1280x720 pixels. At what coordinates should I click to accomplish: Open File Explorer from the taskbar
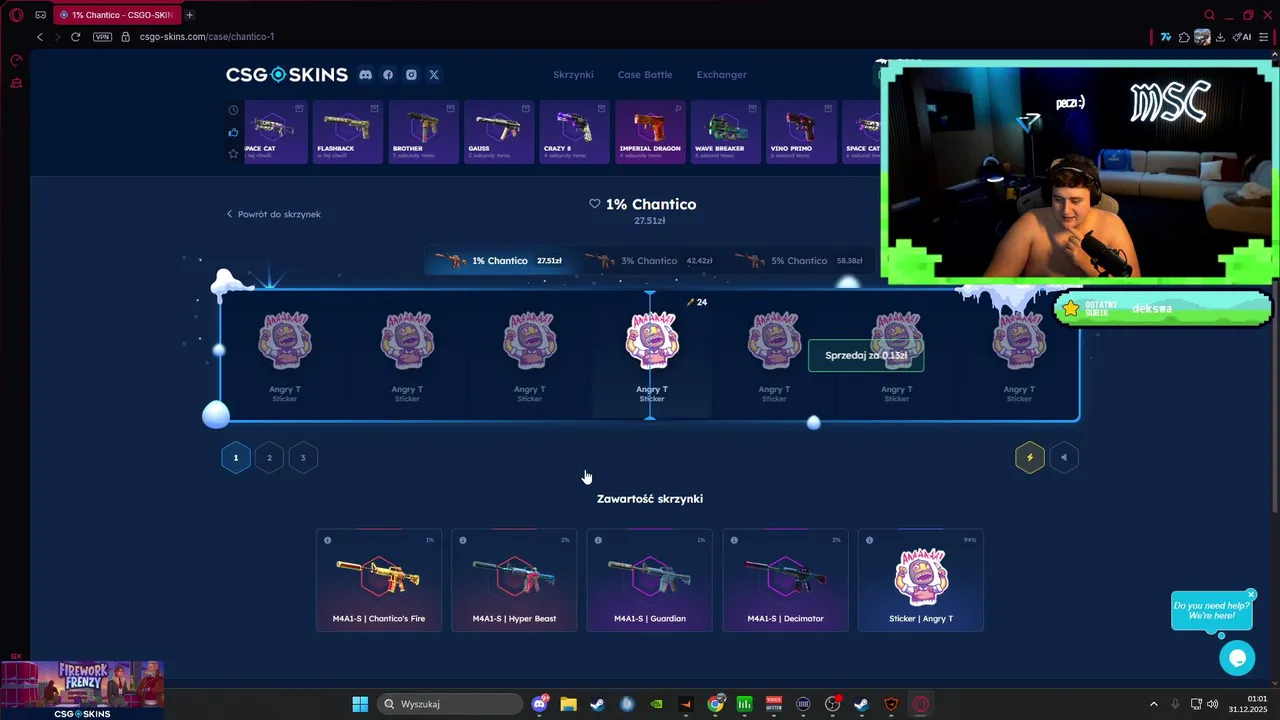point(568,704)
